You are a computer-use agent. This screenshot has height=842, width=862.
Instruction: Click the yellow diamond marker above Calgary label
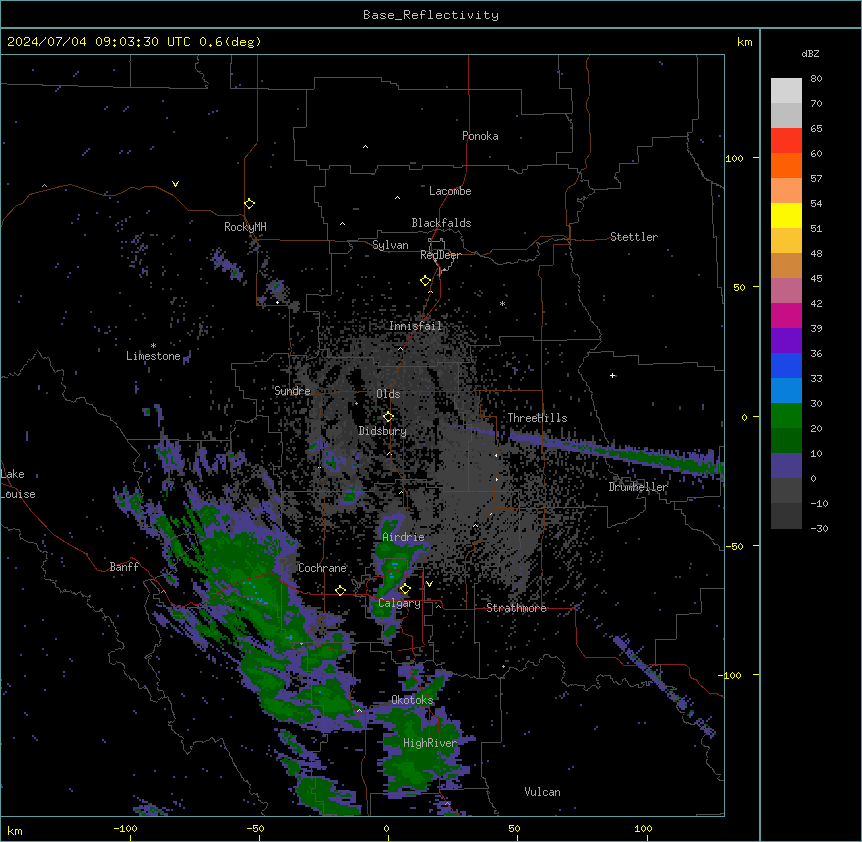pos(405,589)
